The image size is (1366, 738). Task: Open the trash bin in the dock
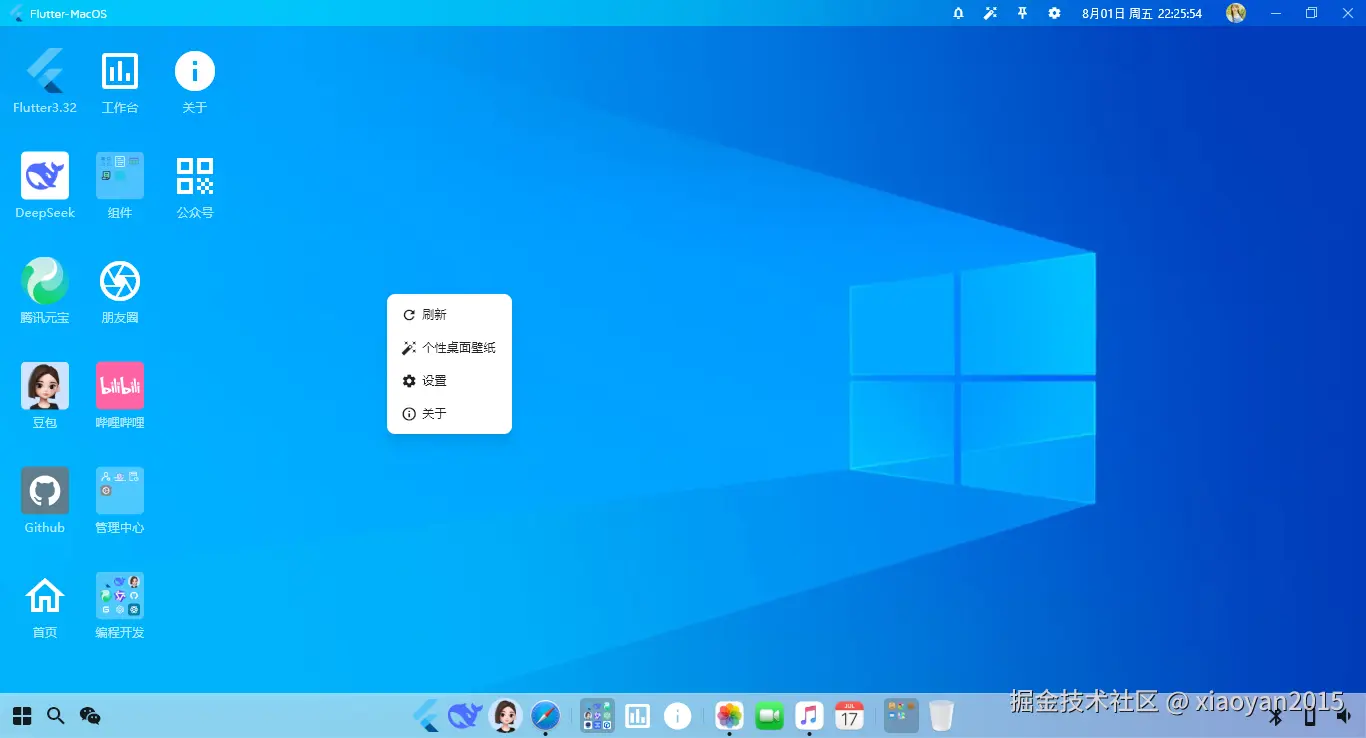pyautogui.click(x=941, y=715)
